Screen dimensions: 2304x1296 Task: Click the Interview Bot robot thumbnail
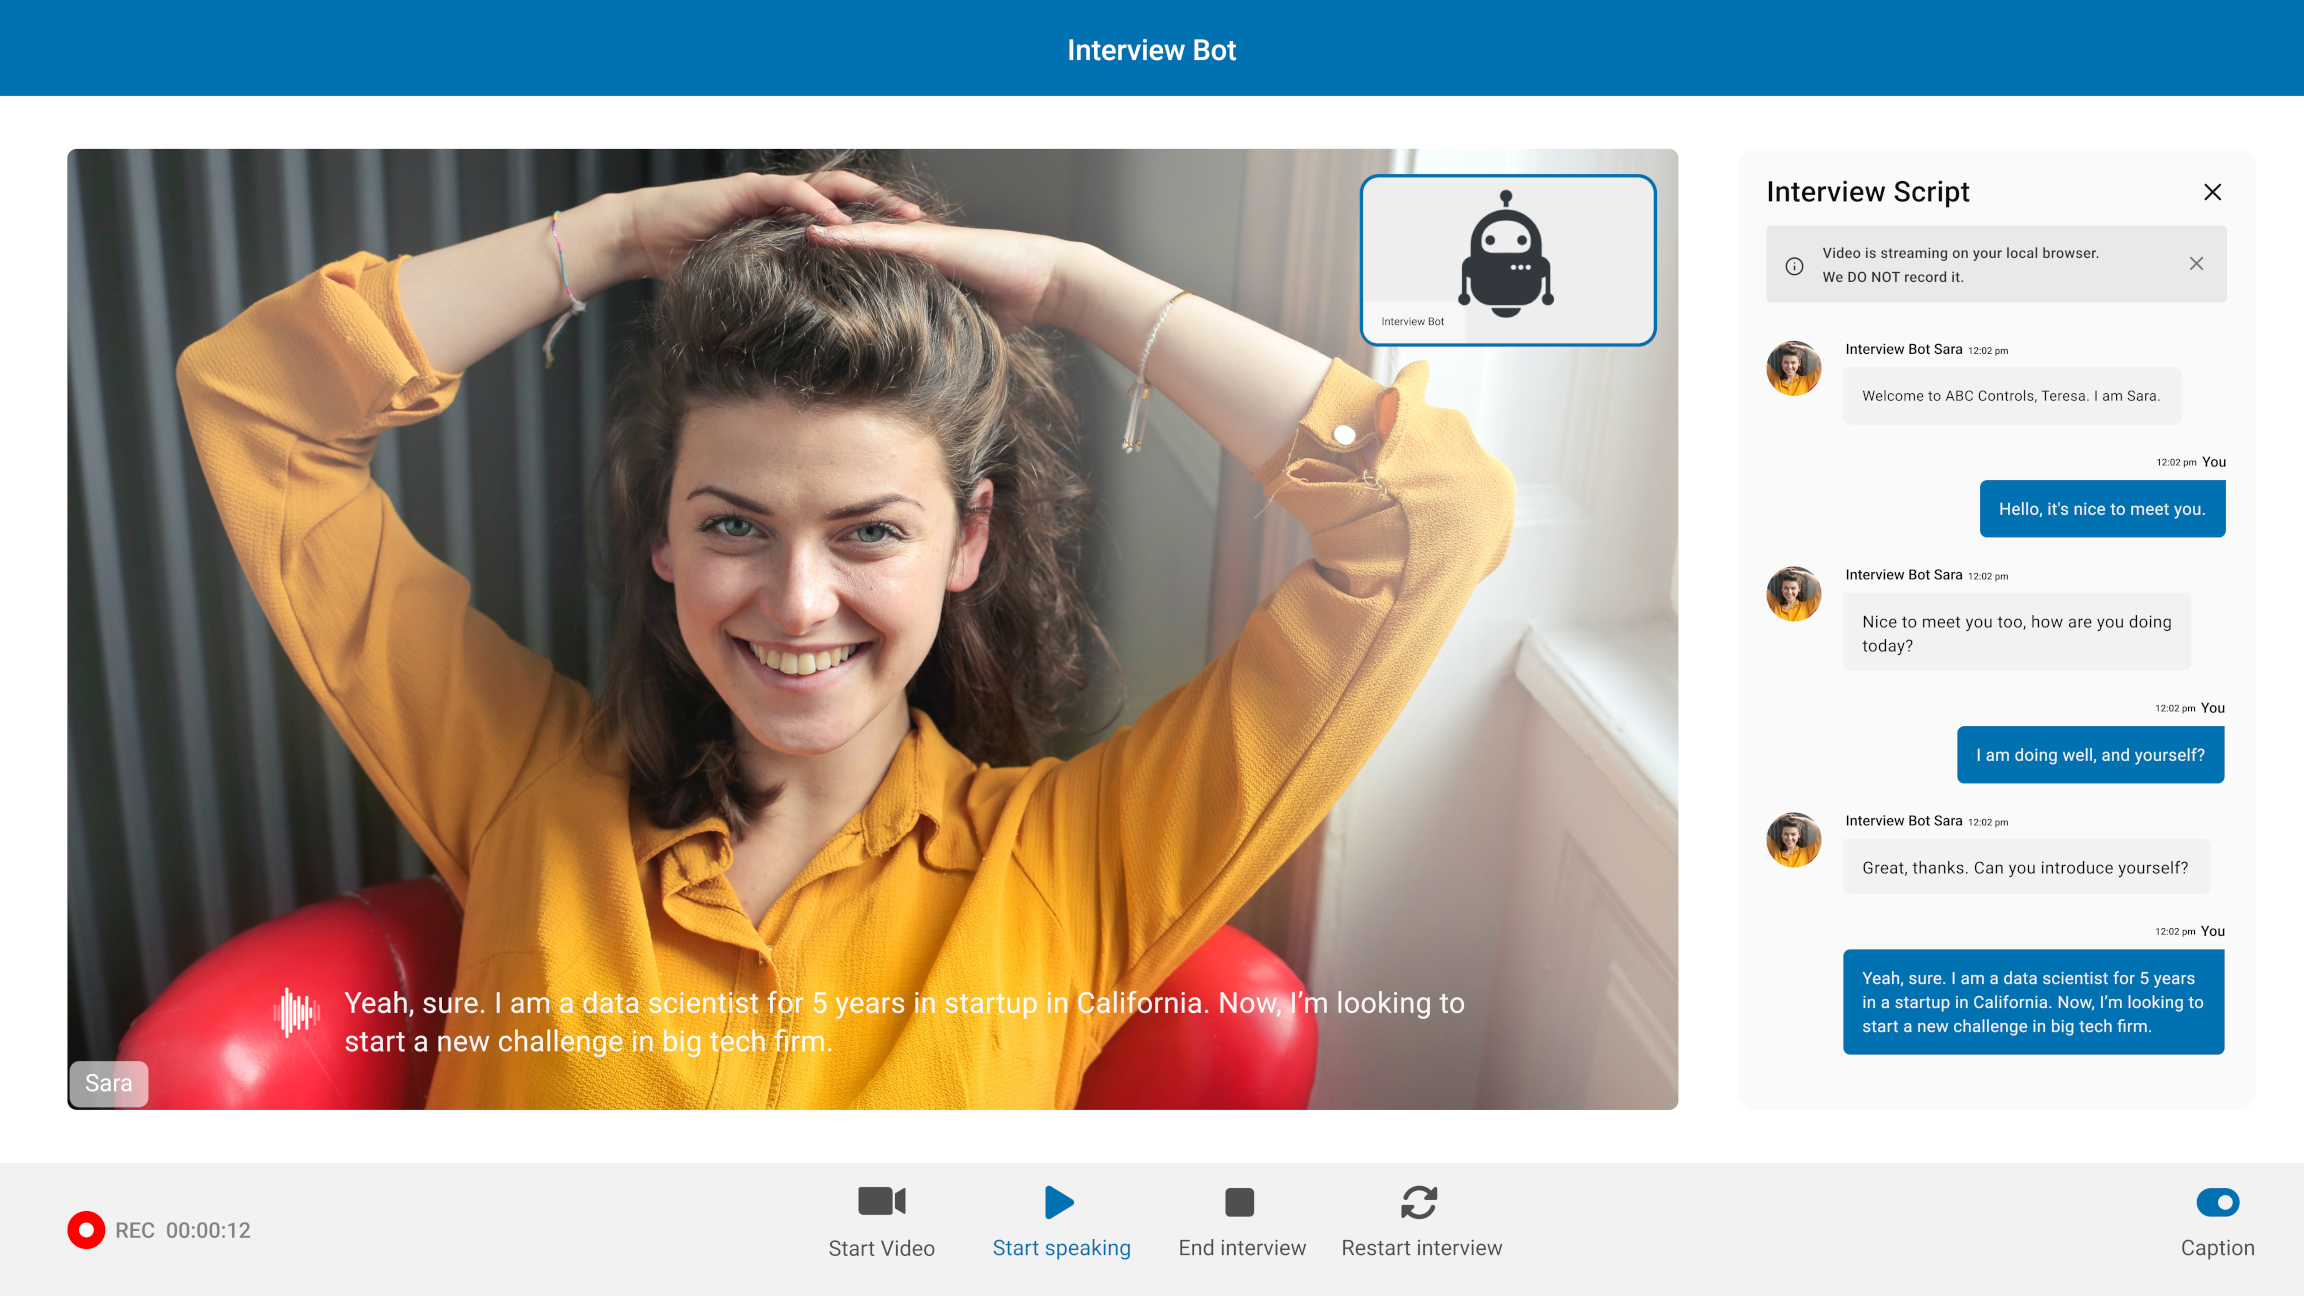point(1507,260)
